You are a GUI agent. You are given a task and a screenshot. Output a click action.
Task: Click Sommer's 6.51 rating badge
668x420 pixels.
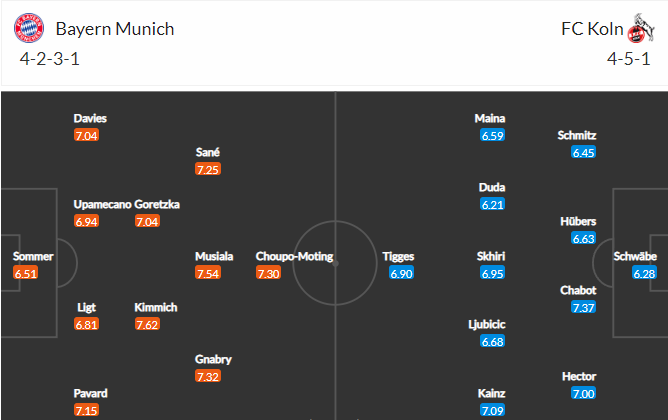pyautogui.click(x=26, y=273)
